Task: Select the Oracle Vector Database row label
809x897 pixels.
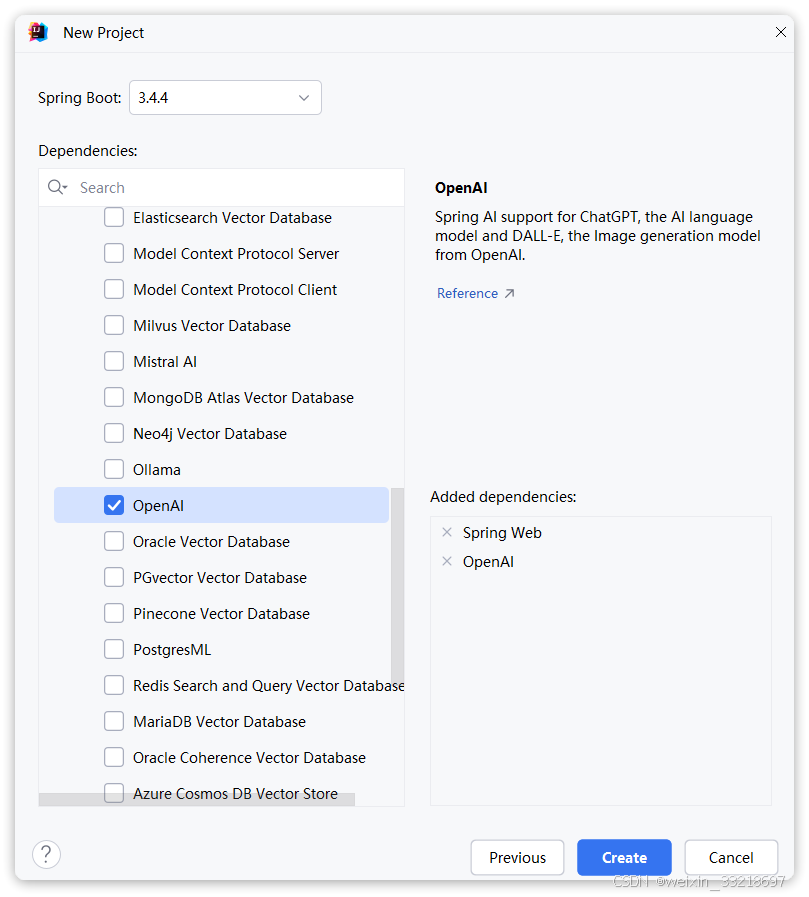Action: [211, 542]
